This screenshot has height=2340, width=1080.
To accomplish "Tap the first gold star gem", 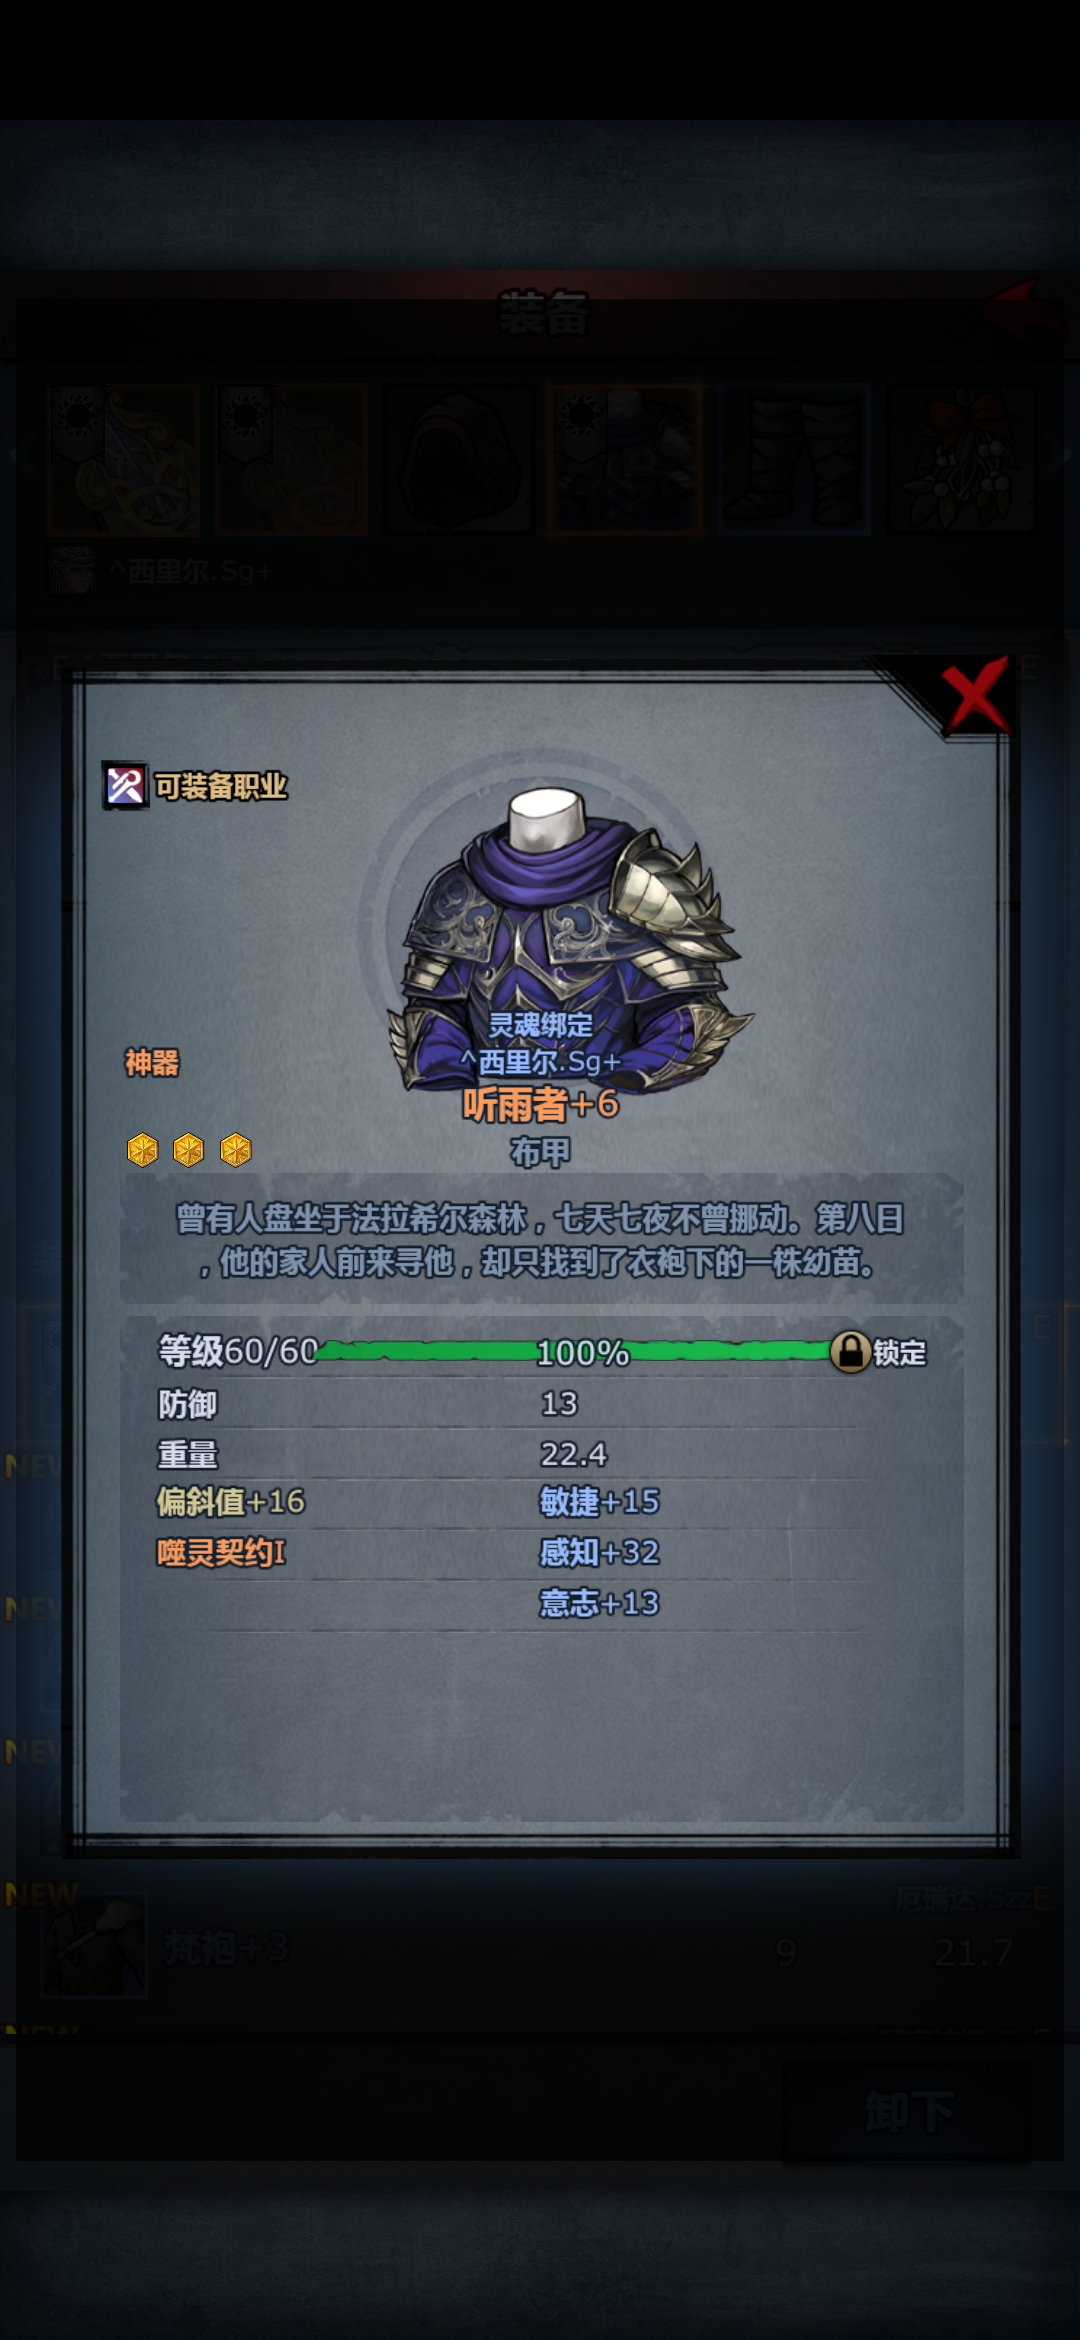I will click(x=142, y=1150).
